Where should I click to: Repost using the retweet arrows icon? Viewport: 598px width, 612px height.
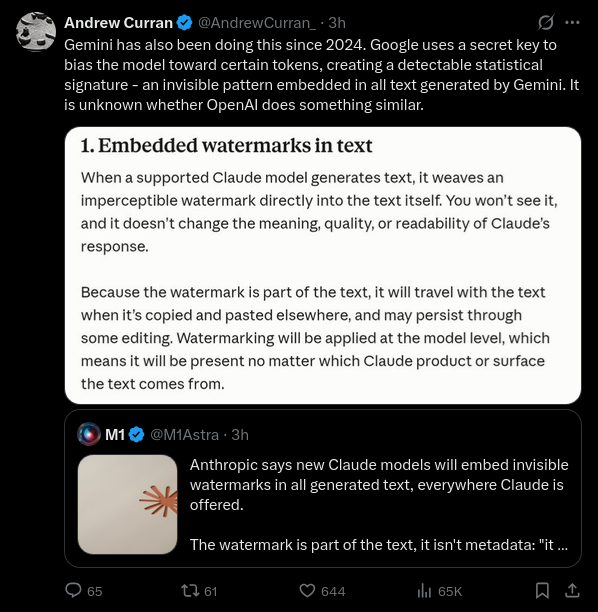[x=190, y=591]
